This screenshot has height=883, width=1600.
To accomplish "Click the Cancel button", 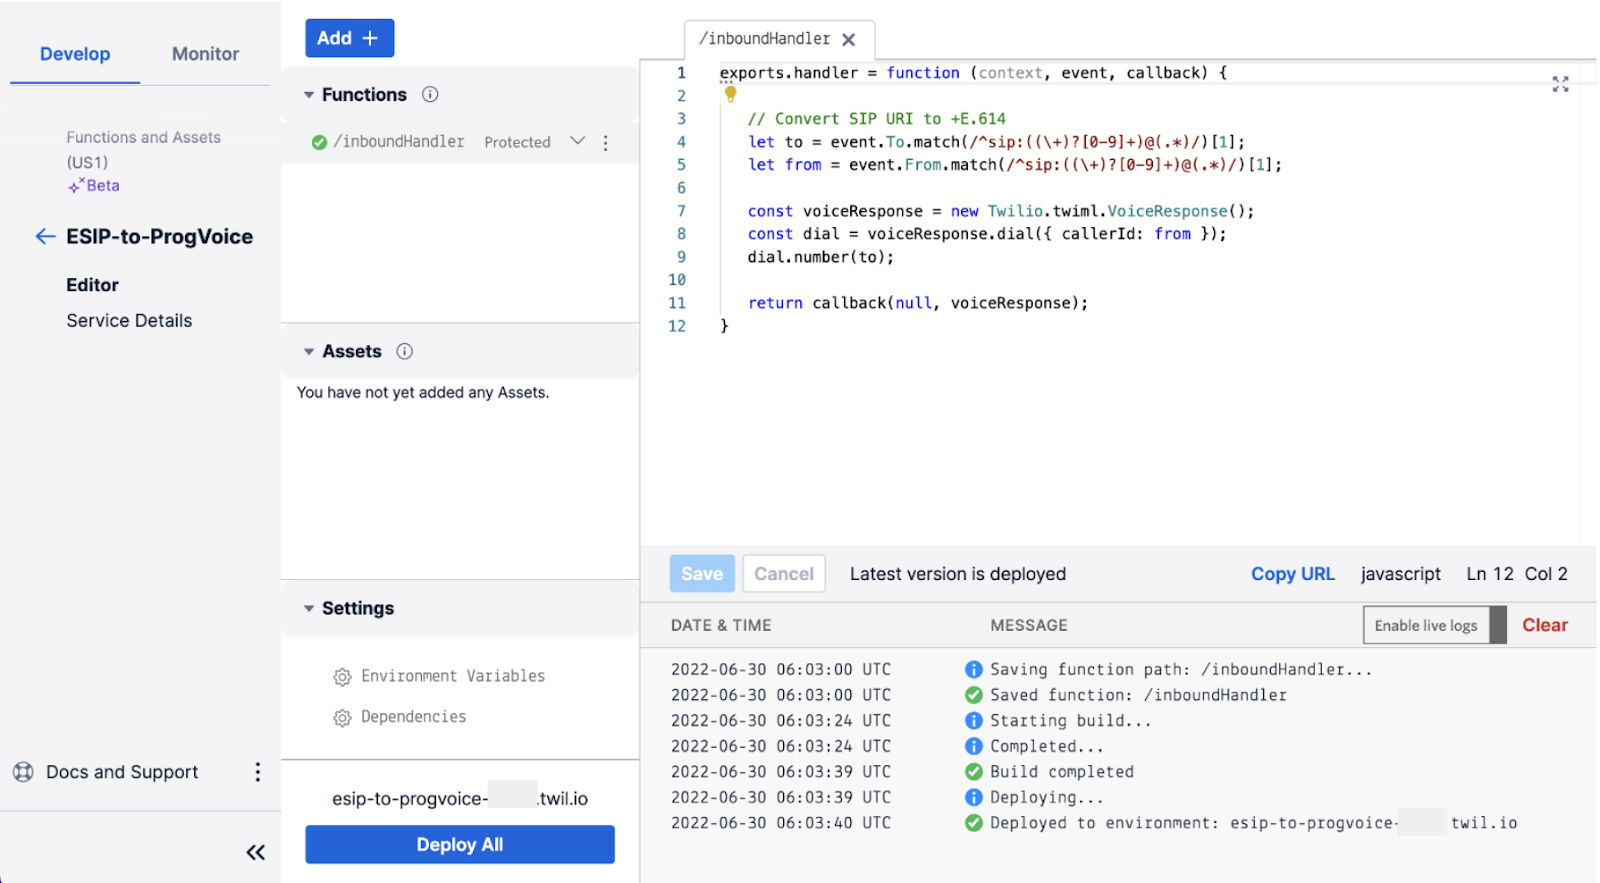I will point(784,574).
